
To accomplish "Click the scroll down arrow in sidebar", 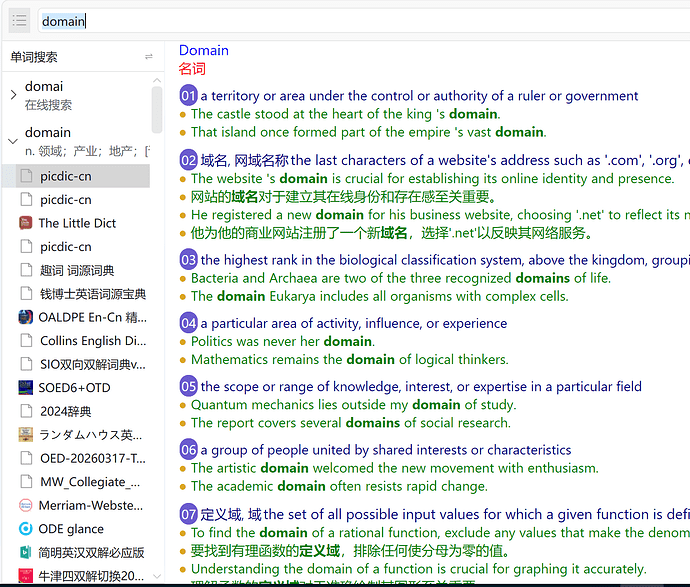I will [x=157, y=576].
